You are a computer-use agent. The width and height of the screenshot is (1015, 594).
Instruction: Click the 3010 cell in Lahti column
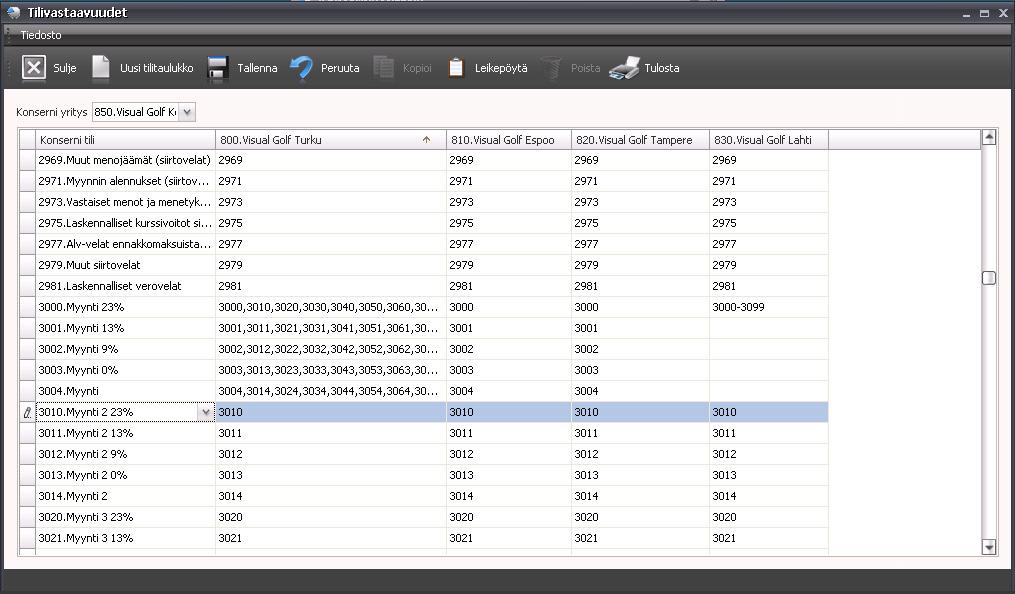769,412
